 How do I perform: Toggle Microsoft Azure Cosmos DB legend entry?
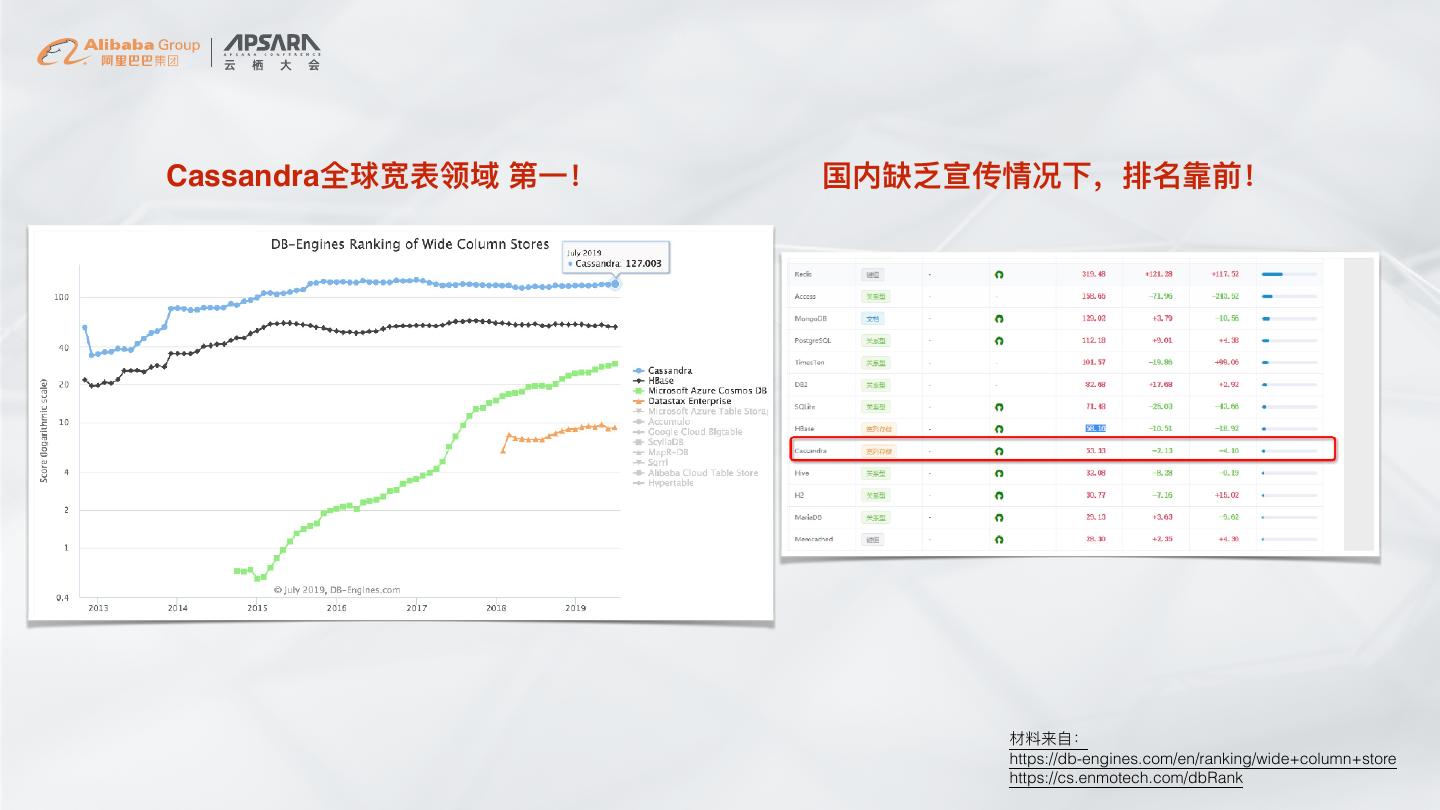pos(701,390)
